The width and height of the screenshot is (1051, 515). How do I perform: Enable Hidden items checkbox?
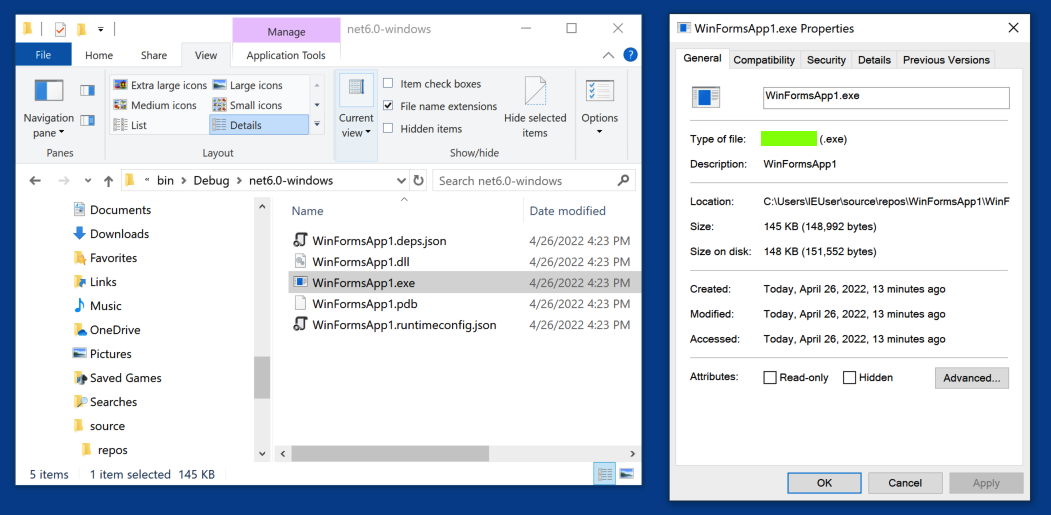click(x=388, y=128)
